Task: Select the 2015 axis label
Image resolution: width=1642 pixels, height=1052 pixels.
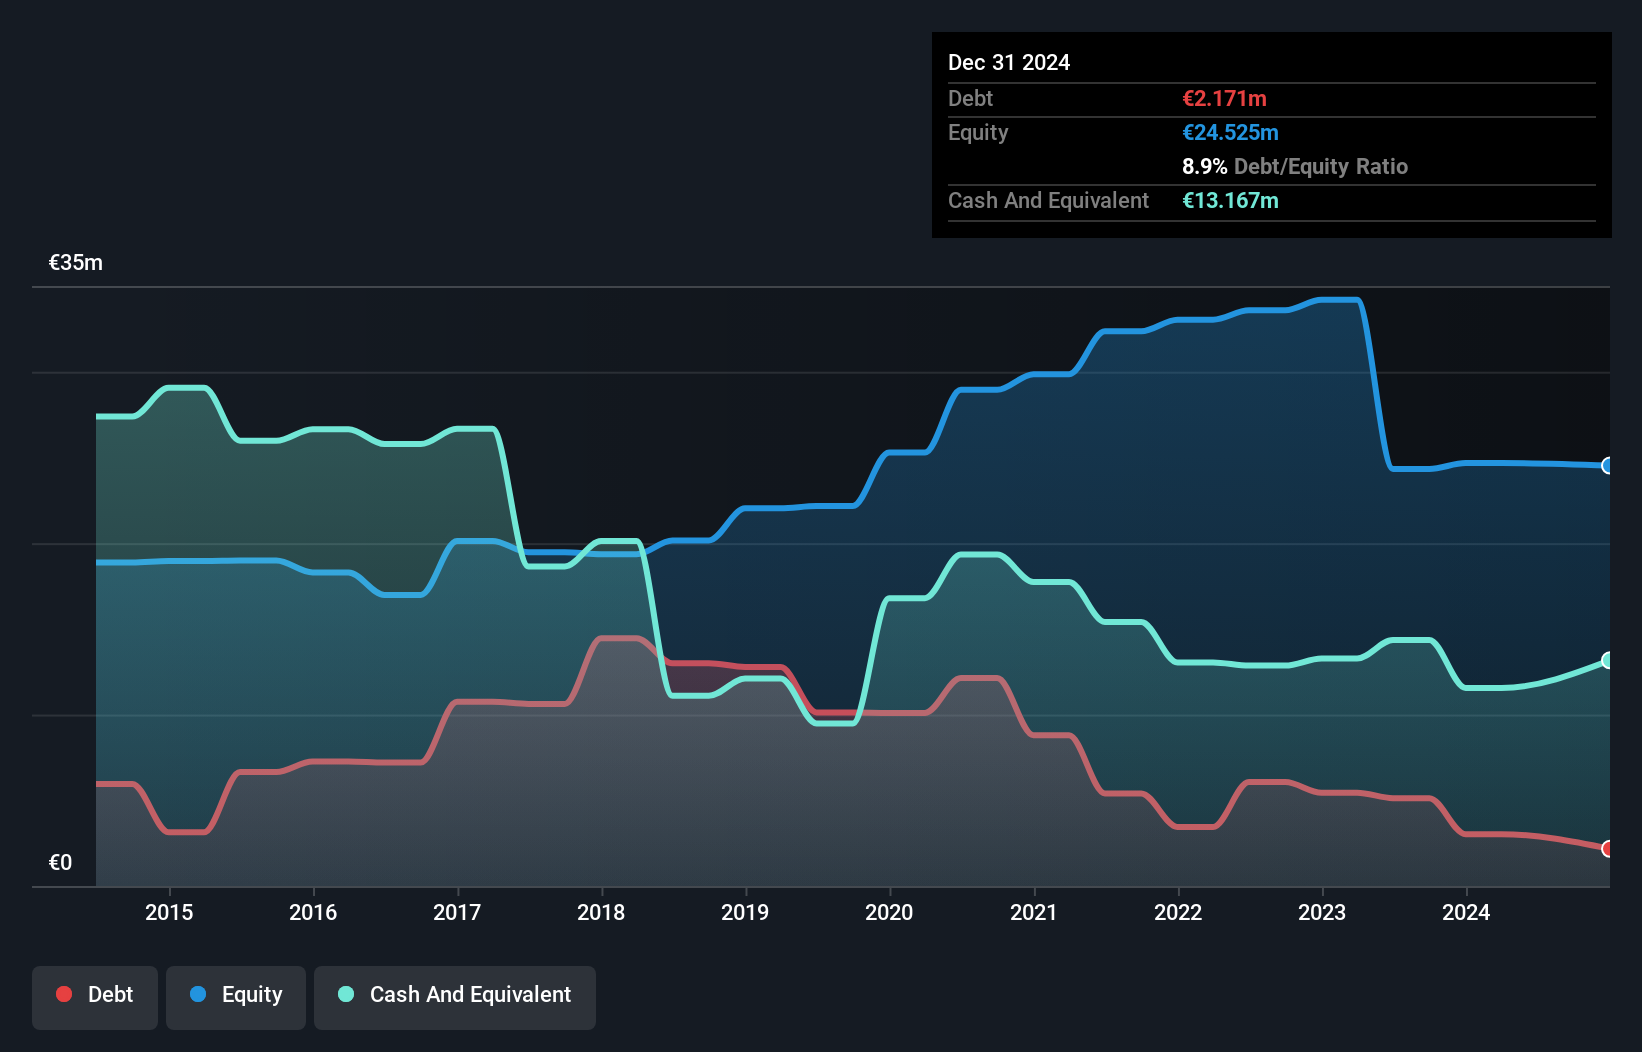Action: point(169,912)
